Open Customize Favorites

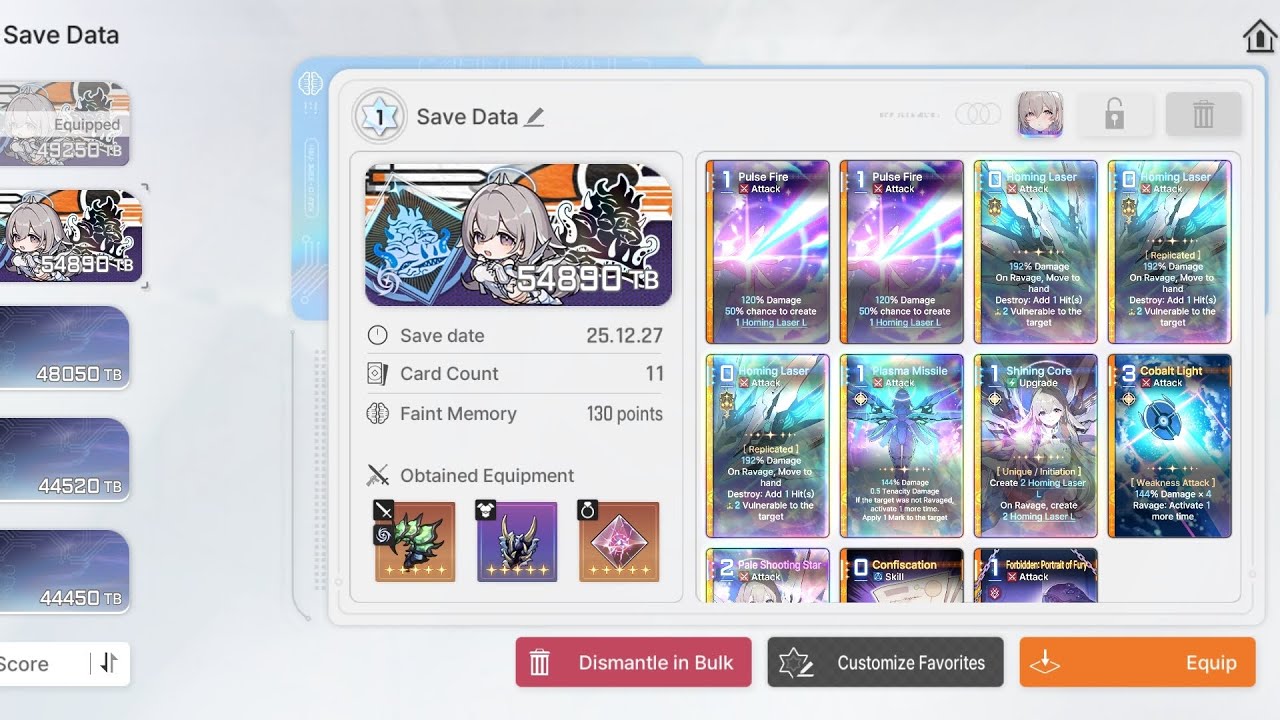coord(885,662)
